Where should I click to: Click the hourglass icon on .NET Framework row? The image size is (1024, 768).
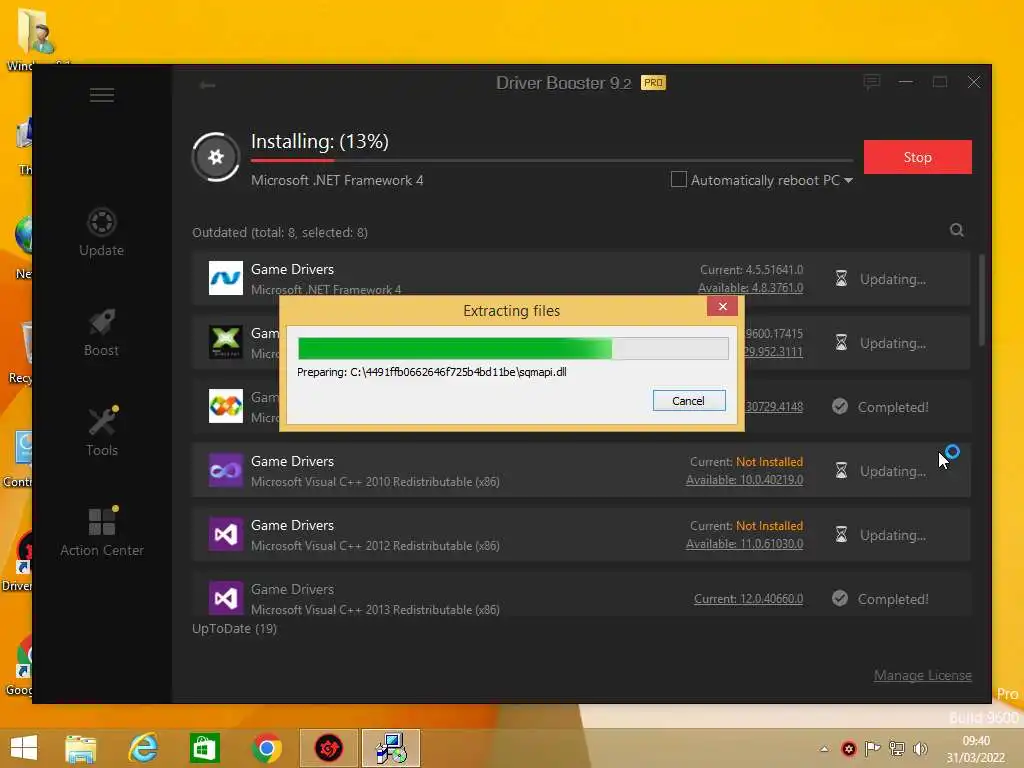[841, 279]
